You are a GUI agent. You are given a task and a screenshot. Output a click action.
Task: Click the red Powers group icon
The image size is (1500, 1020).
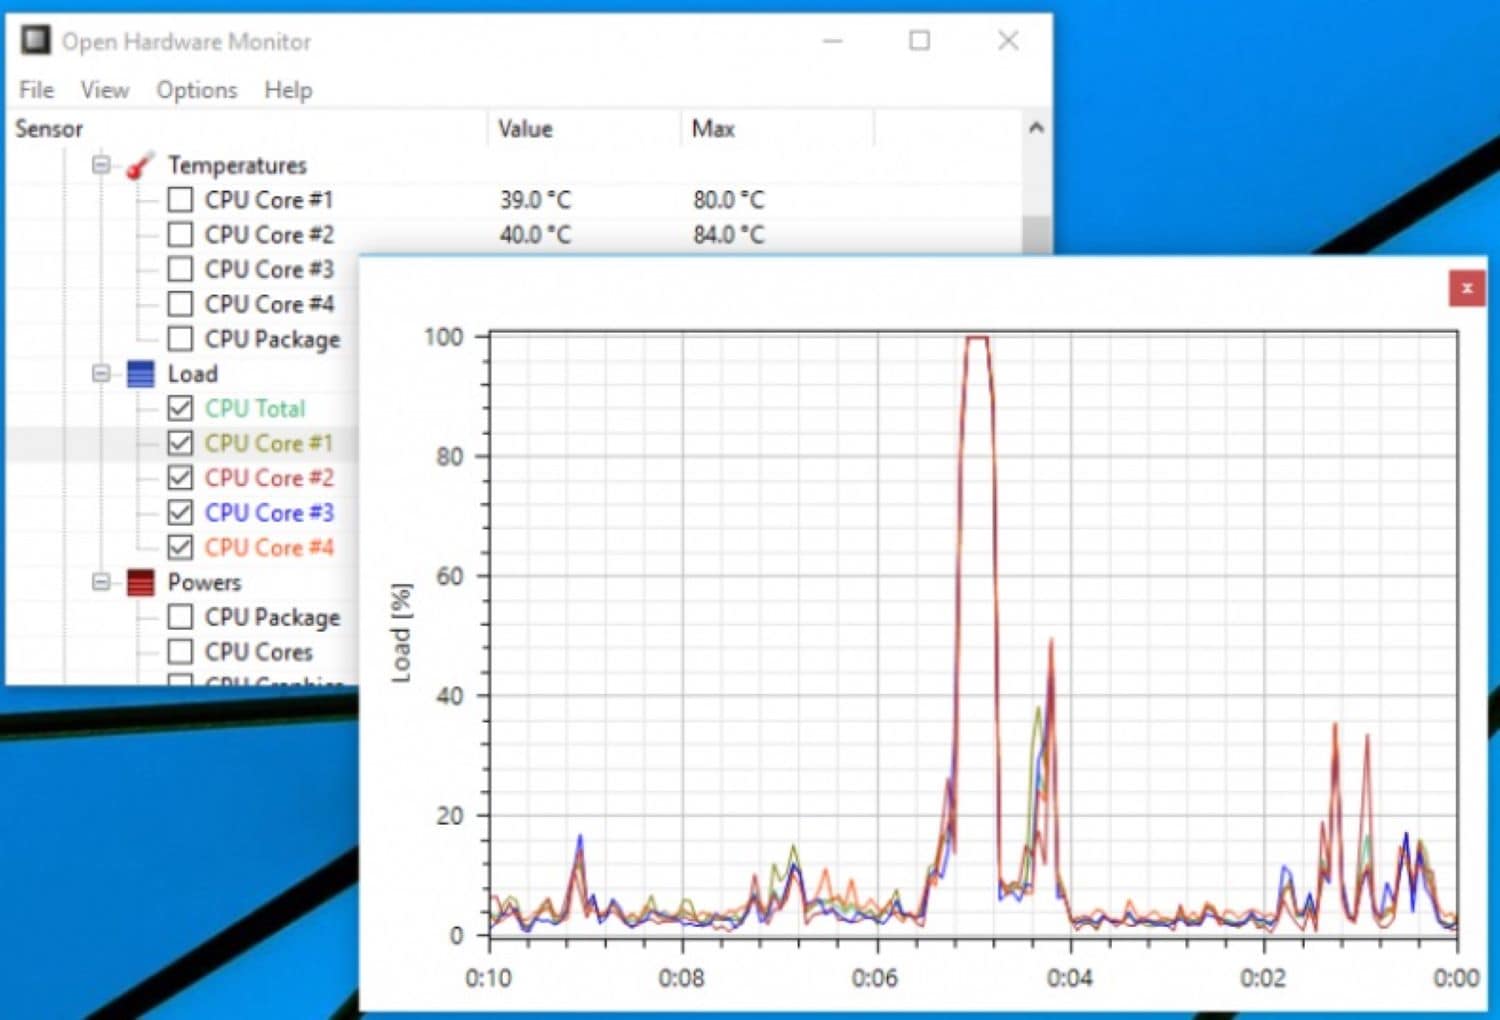pos(141,582)
